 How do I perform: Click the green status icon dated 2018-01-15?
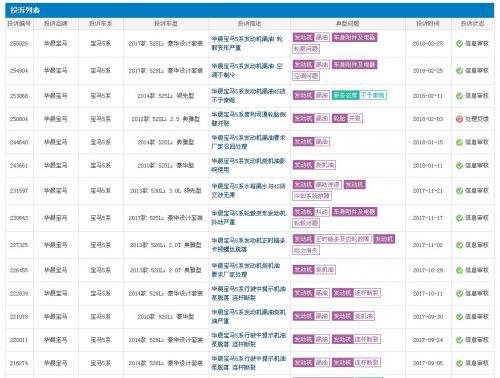click(x=459, y=142)
